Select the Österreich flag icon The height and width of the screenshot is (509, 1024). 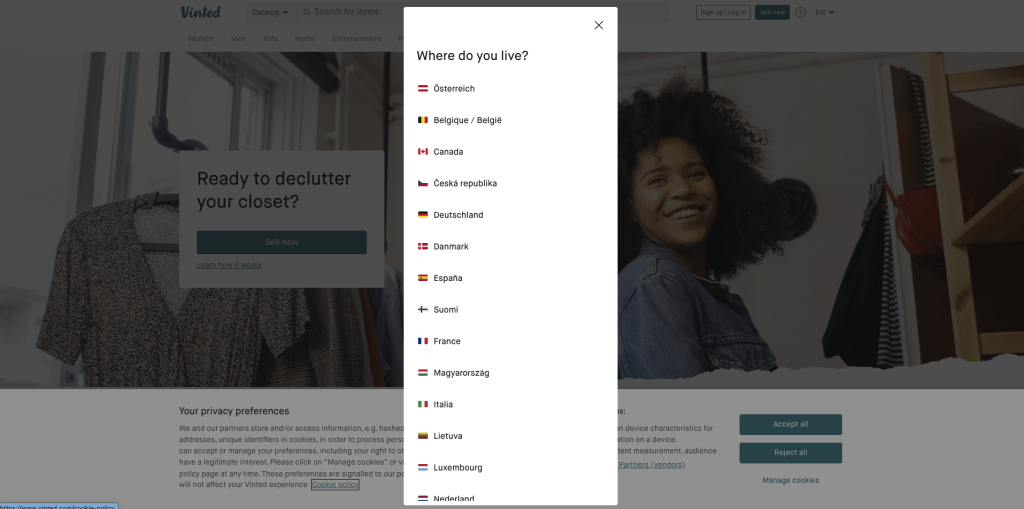coord(423,88)
